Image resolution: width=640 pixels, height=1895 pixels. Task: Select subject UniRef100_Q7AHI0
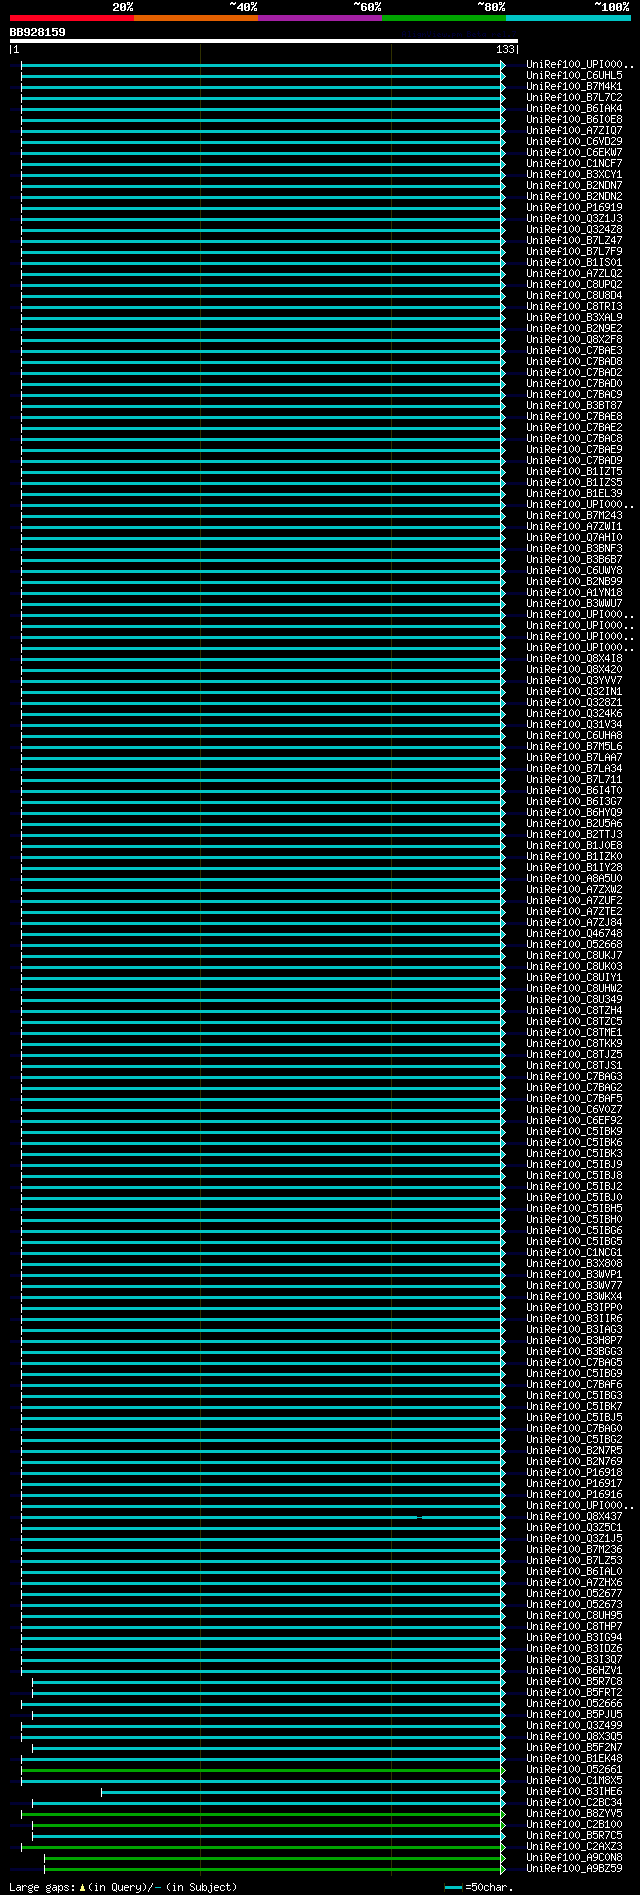point(575,537)
